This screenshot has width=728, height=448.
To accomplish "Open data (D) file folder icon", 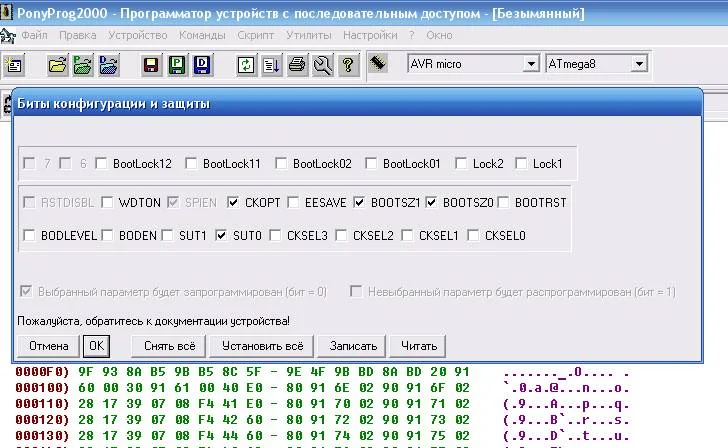I will click(x=109, y=65).
